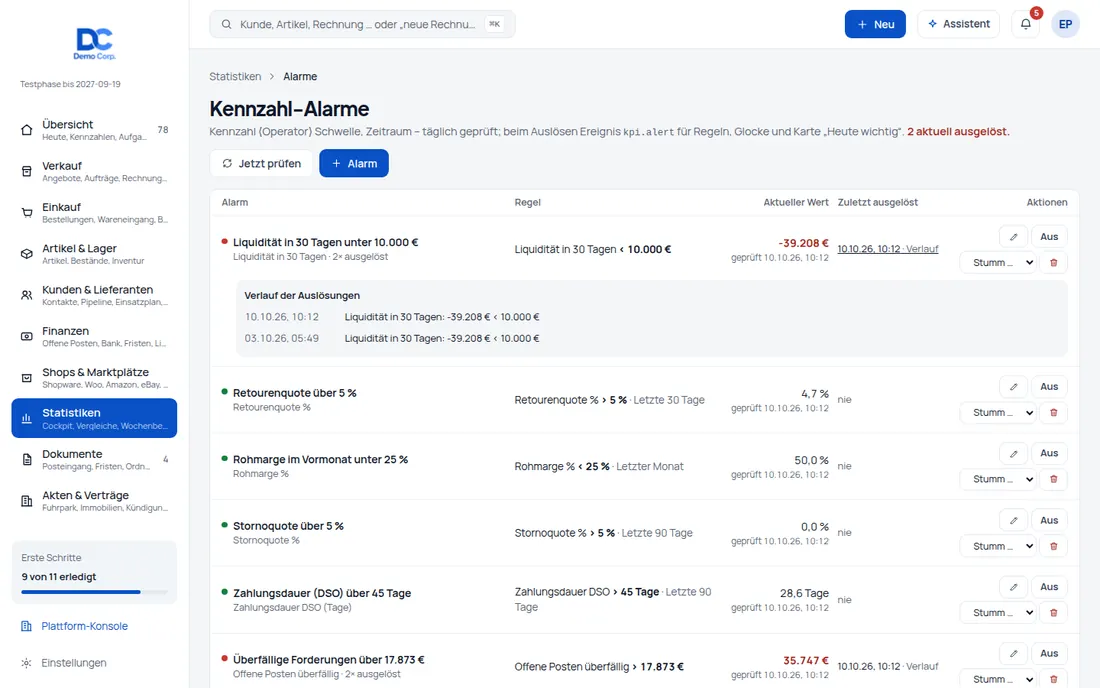Delete the Überfällige Forderungen alarm

(x=1053, y=679)
